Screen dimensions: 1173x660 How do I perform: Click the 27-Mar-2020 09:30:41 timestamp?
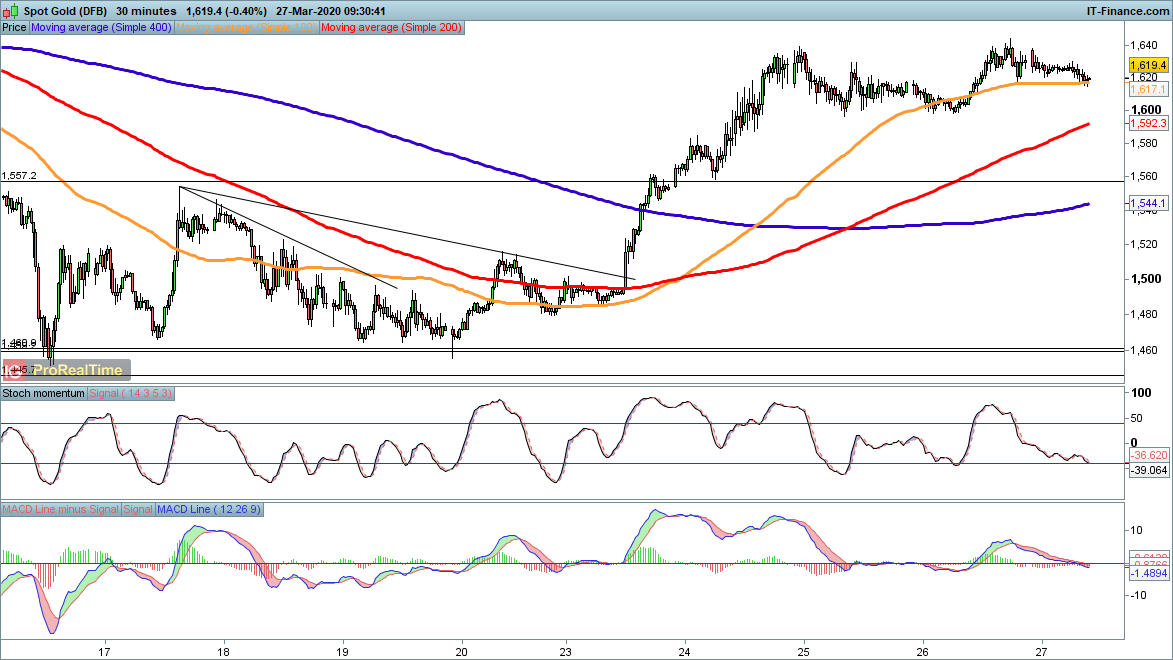331,11
